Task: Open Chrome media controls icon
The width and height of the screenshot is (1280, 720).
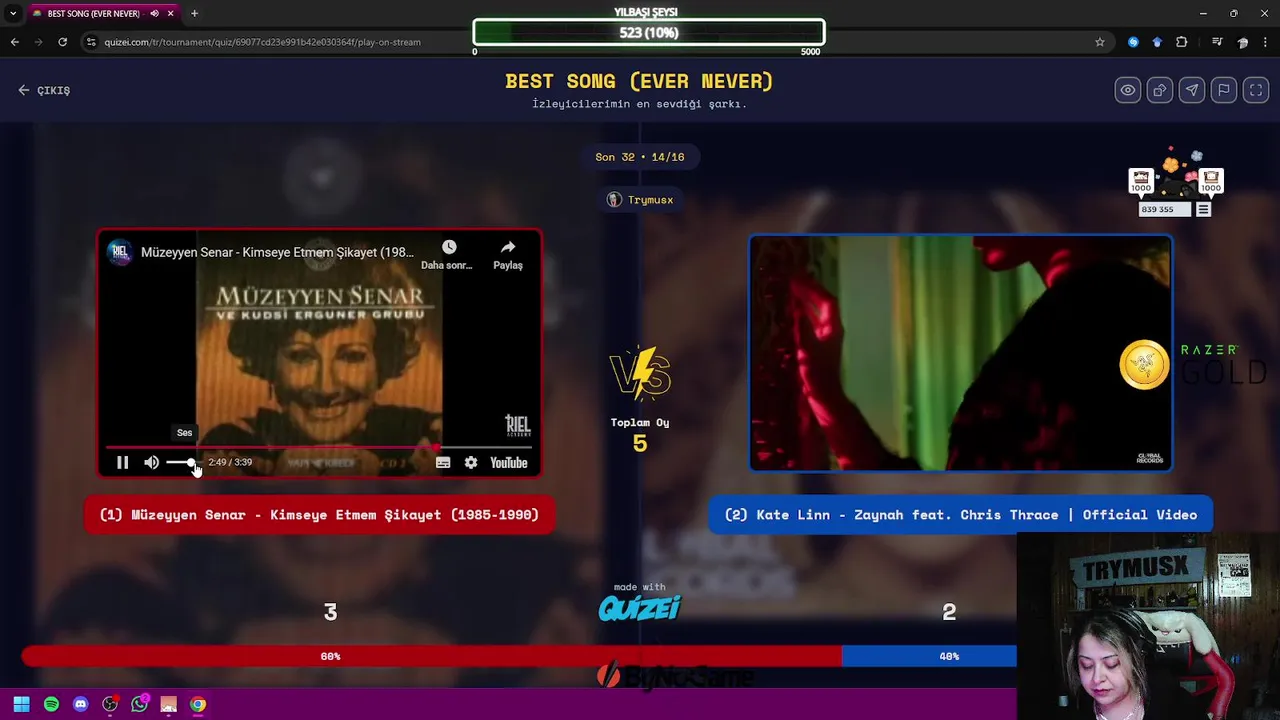Action: (x=1217, y=42)
